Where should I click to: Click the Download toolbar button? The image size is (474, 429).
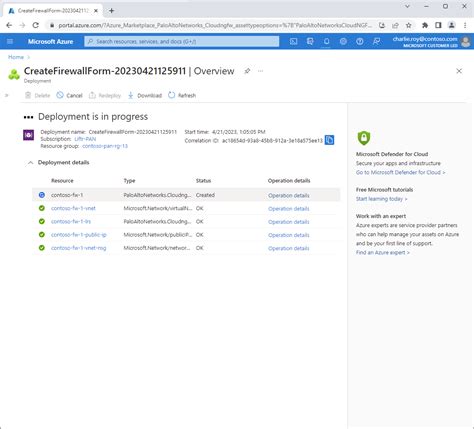click(145, 95)
